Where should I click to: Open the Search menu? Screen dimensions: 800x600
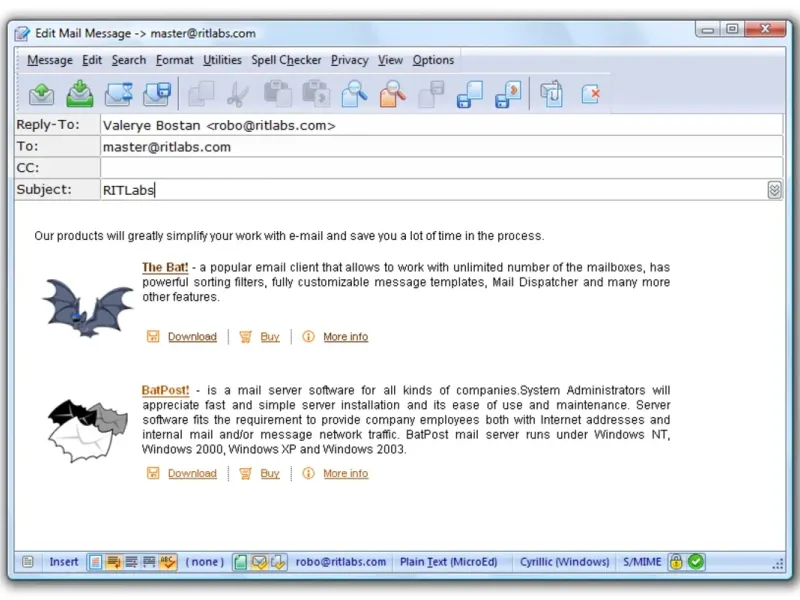[x=129, y=60]
